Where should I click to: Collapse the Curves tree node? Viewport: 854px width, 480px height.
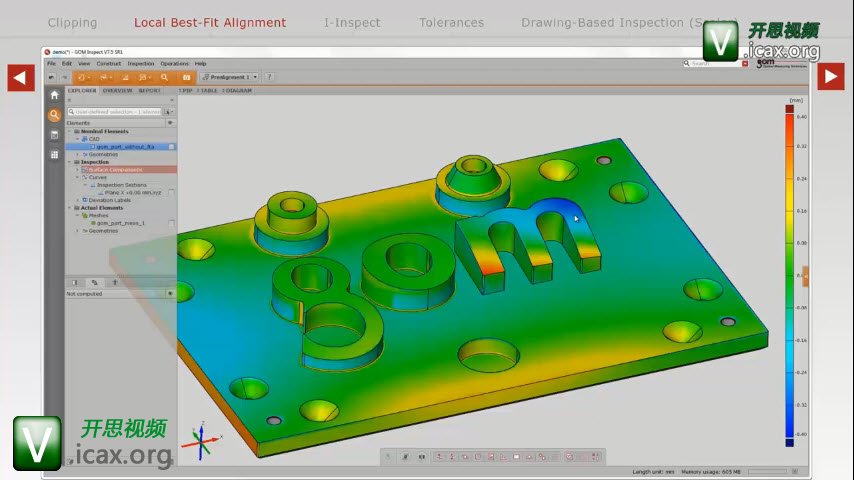coord(77,177)
